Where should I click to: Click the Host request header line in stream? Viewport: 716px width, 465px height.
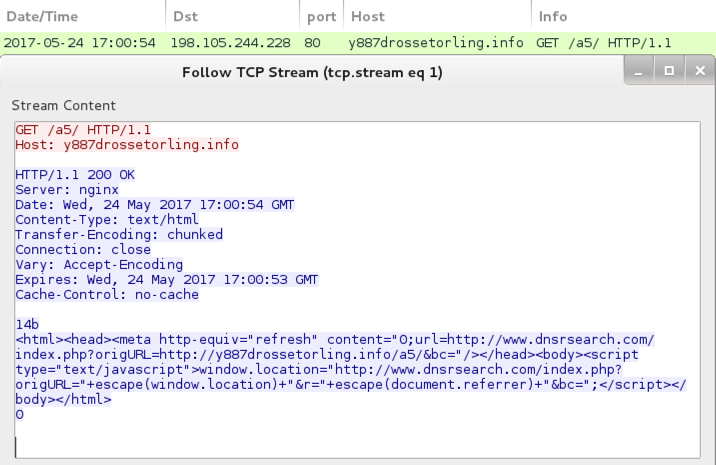pyautogui.click(x=127, y=145)
